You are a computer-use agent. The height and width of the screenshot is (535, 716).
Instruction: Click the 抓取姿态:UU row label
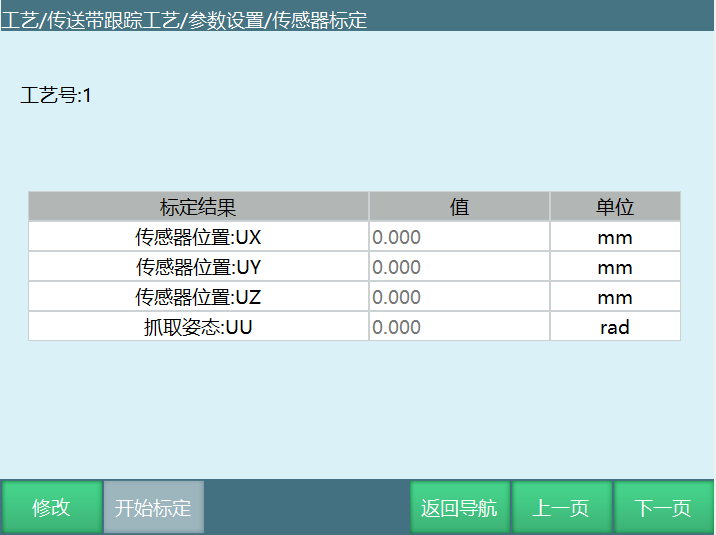[198, 327]
